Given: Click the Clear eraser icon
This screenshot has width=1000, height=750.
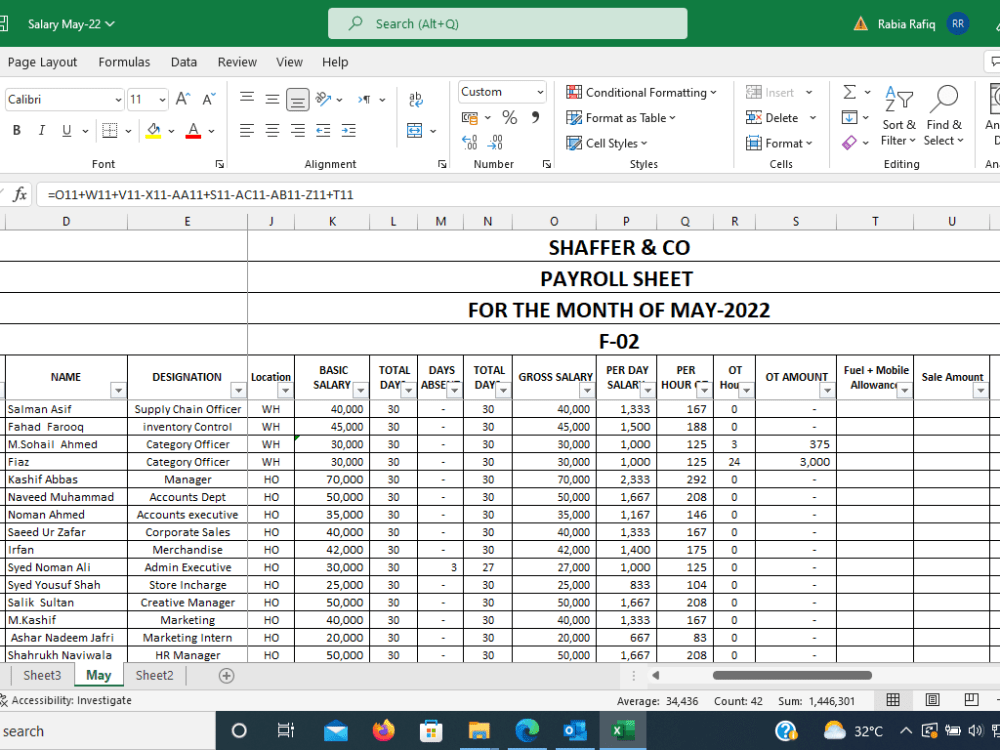Looking at the screenshot, I should point(849,142).
